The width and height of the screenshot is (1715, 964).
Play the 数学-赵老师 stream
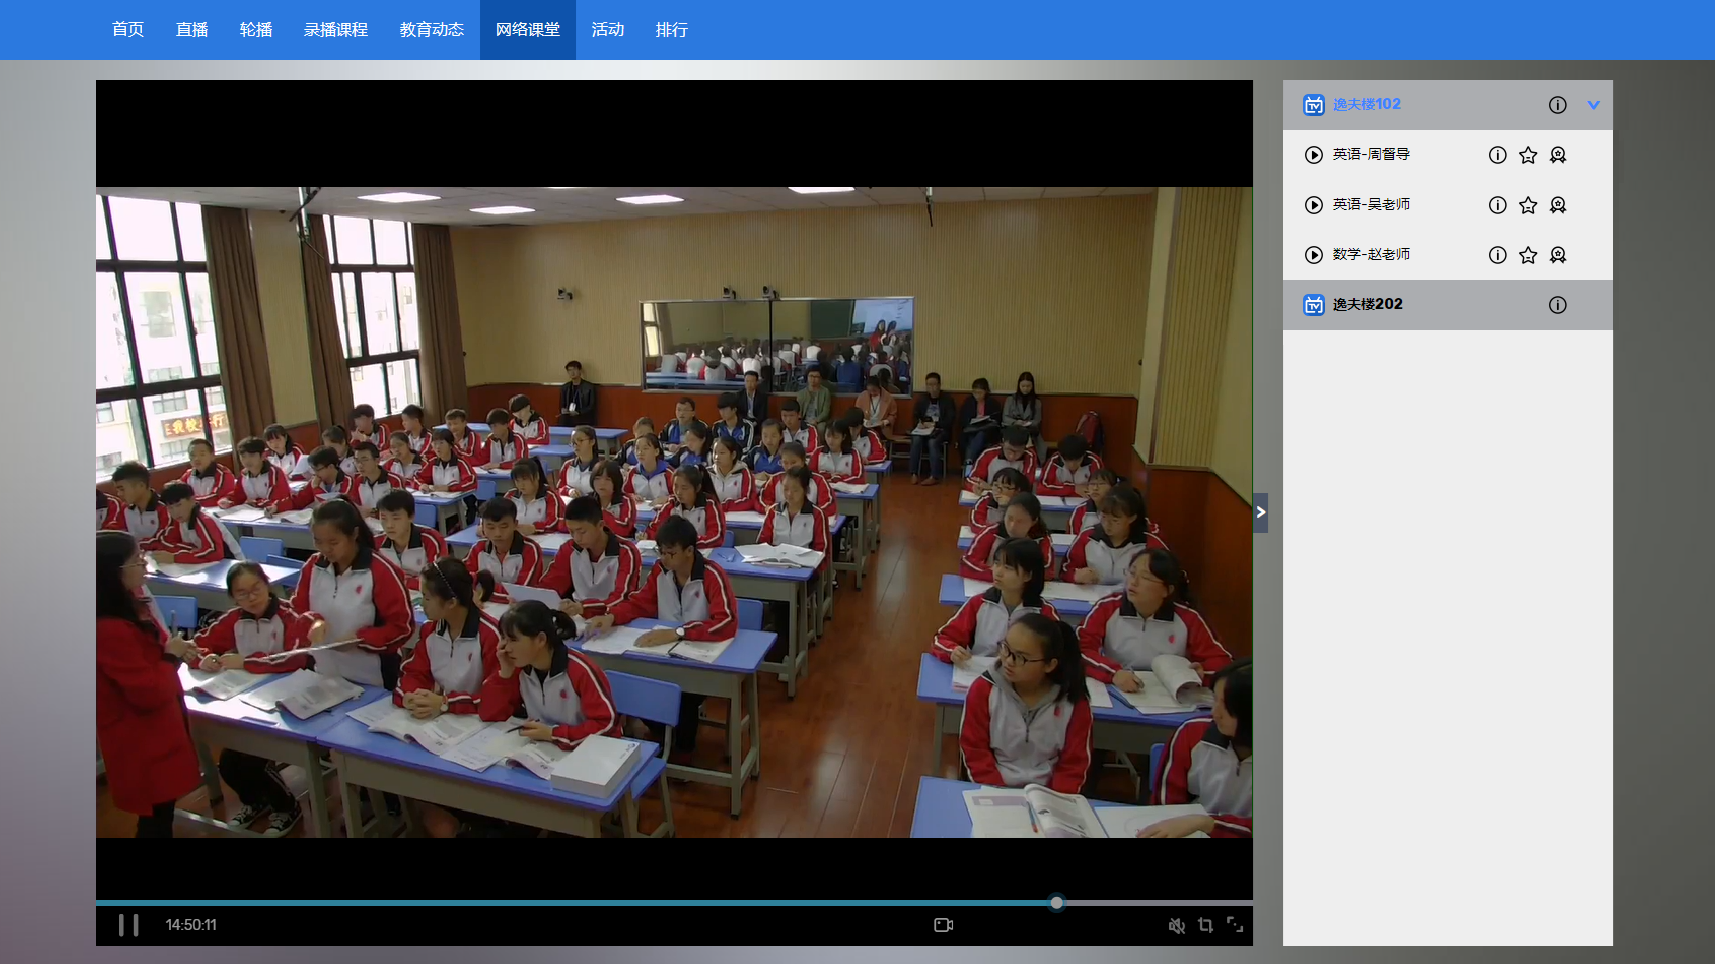1314,255
